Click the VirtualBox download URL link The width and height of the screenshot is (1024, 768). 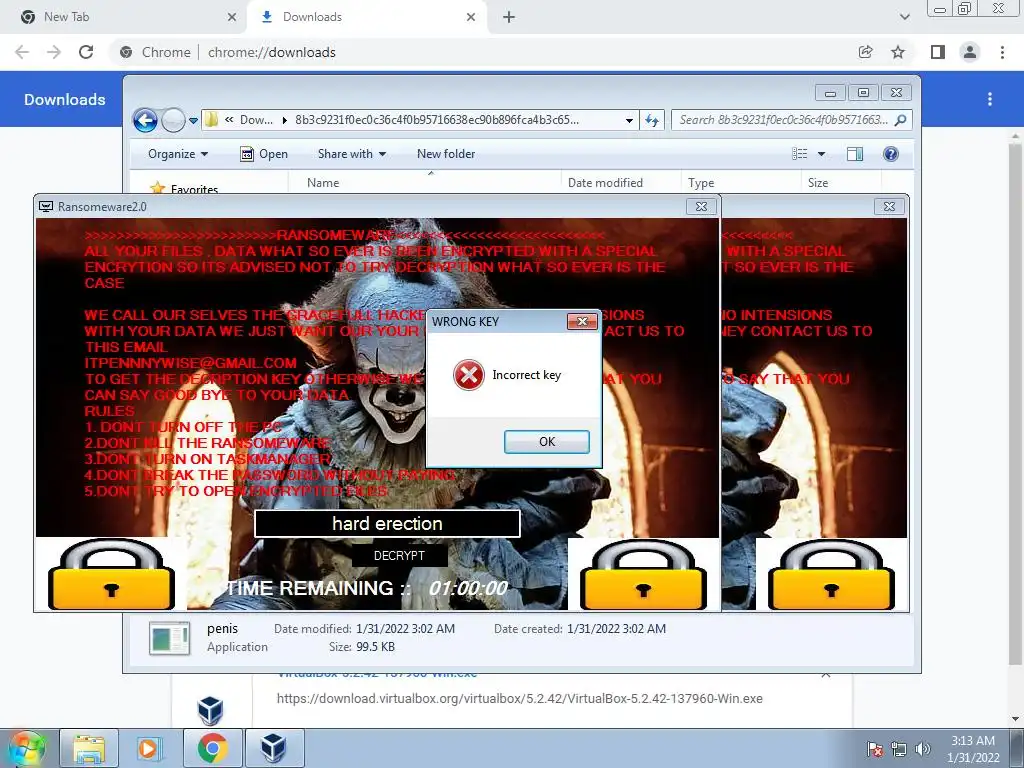(x=519, y=699)
